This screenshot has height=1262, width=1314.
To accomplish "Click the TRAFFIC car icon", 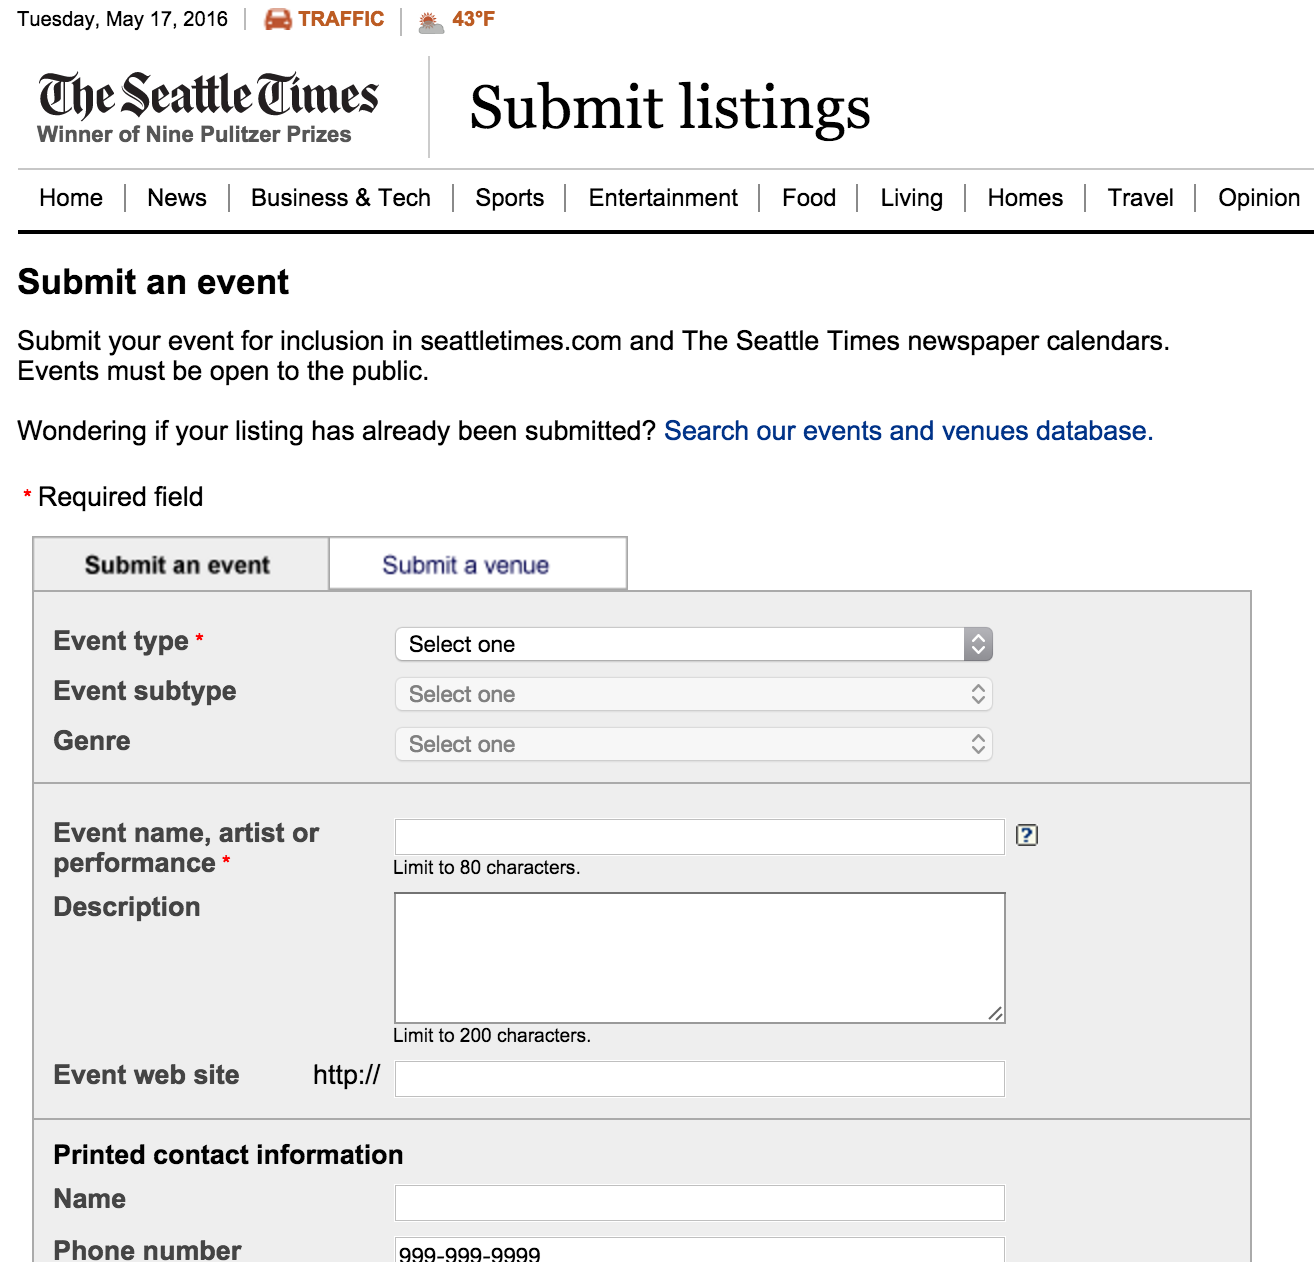I will click(x=278, y=18).
